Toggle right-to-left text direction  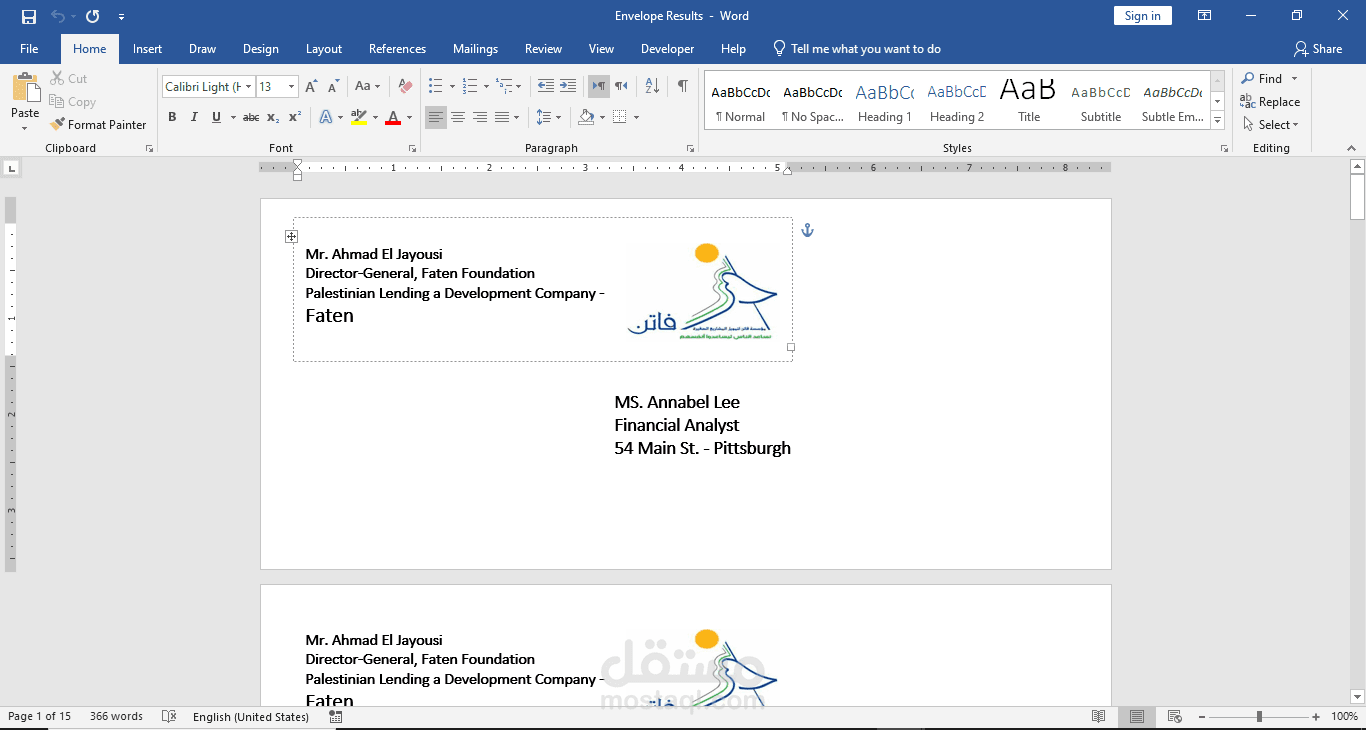click(x=621, y=86)
